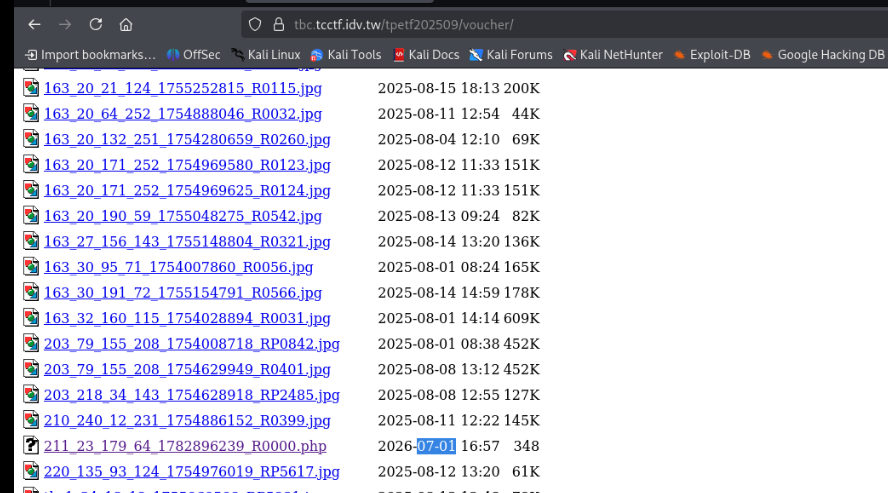Open 163_20_190_59_1755048275_R0542.jpg

tap(183, 216)
